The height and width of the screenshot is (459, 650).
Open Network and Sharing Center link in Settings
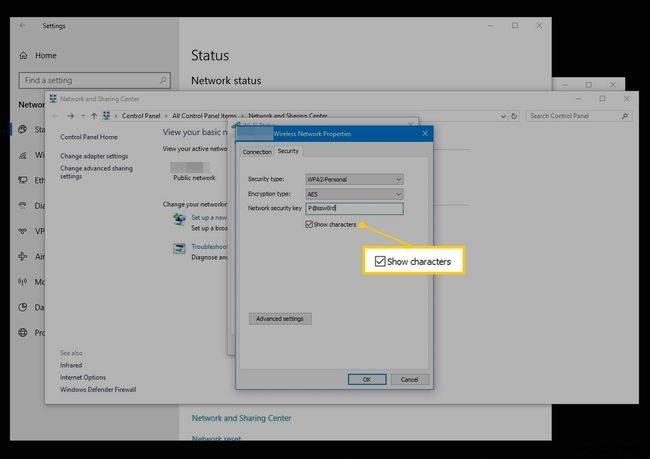(x=241, y=418)
